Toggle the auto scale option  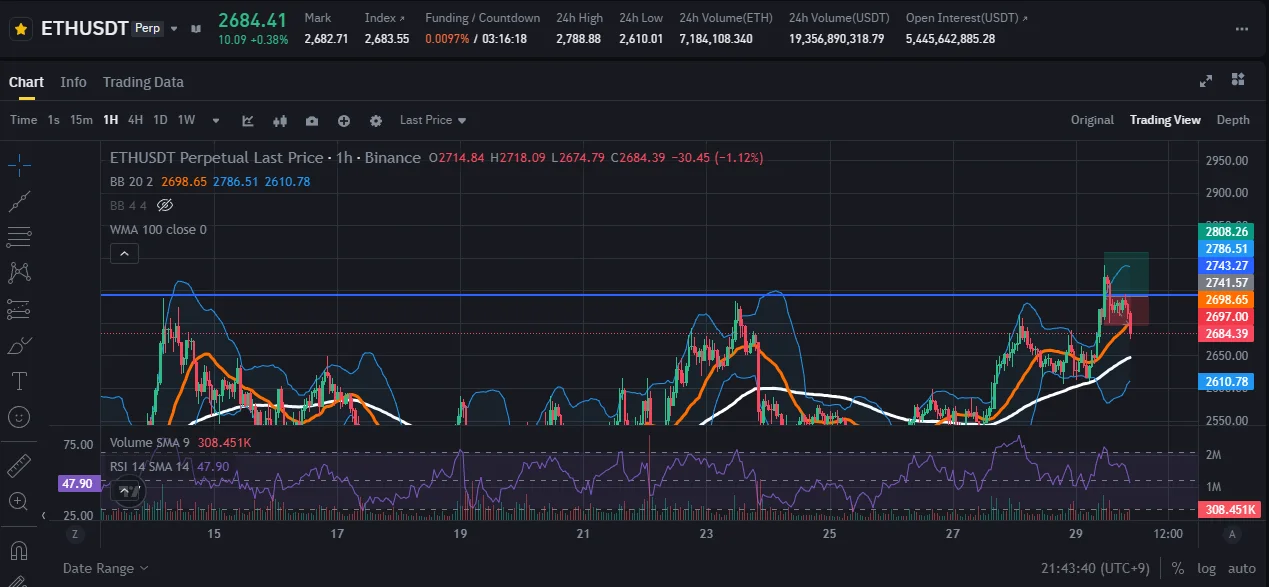(1239, 568)
